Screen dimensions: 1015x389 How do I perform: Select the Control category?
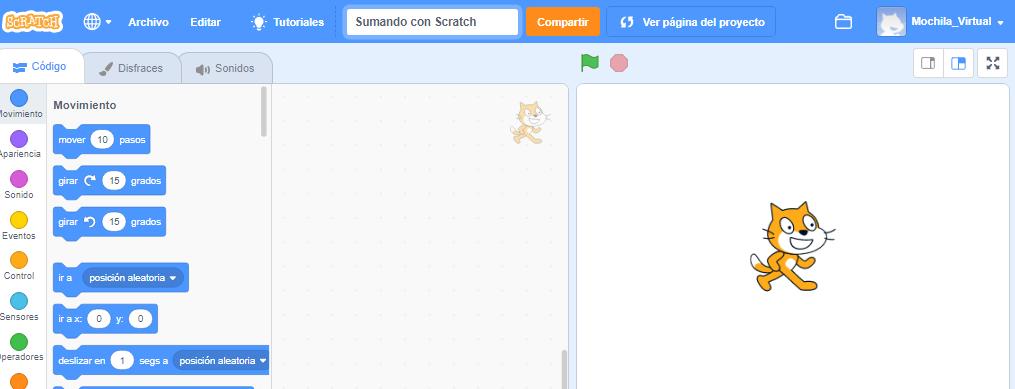tap(19, 266)
